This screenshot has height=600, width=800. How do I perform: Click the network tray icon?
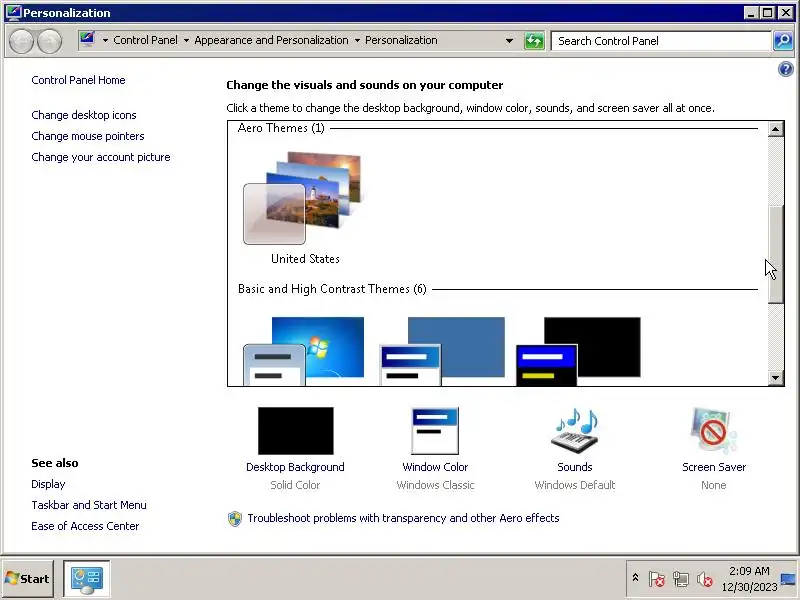(681, 579)
